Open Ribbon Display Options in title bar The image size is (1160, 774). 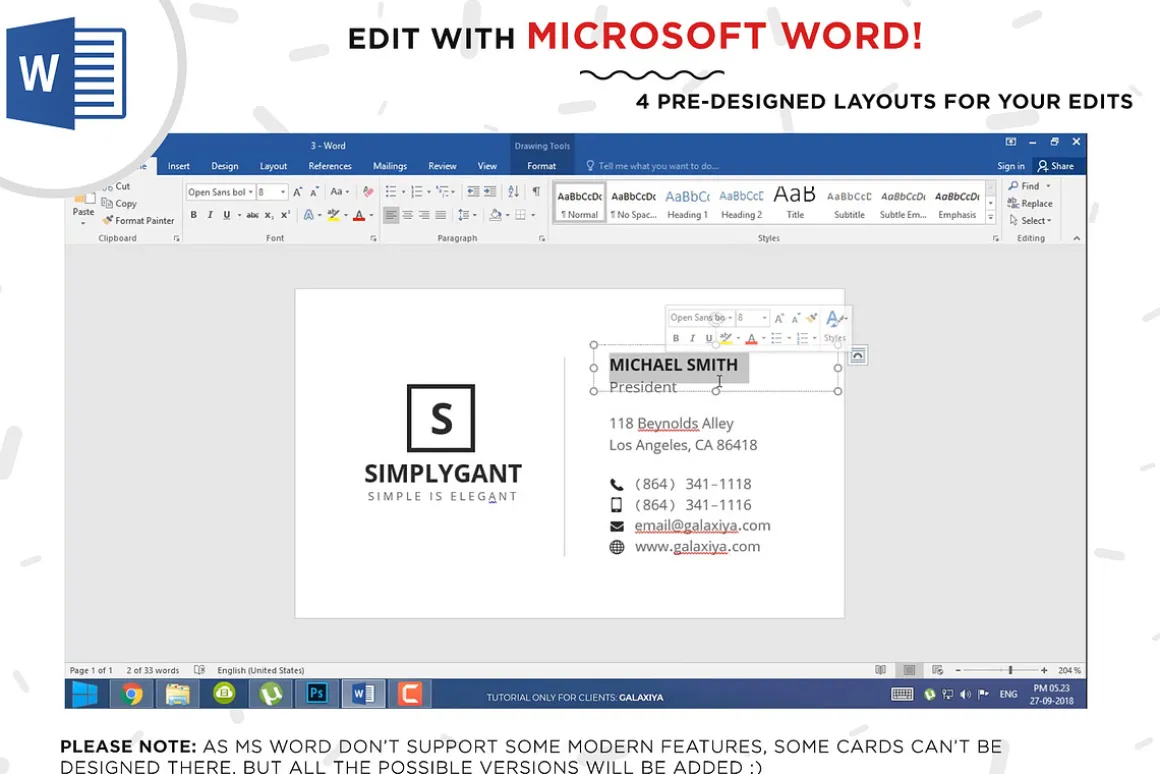click(1011, 141)
